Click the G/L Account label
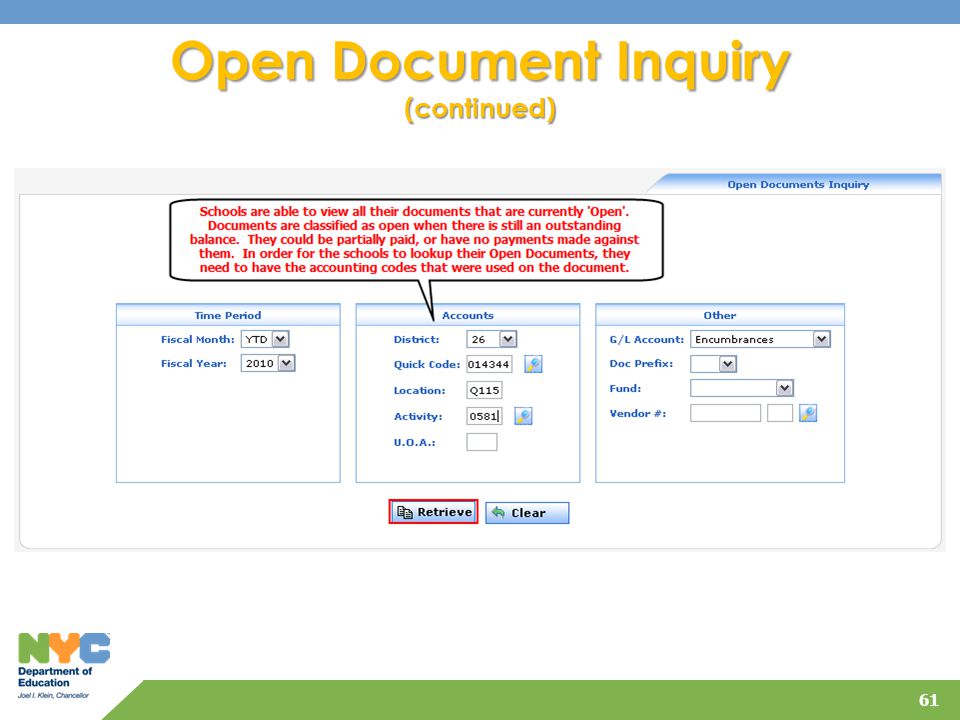 (x=647, y=339)
